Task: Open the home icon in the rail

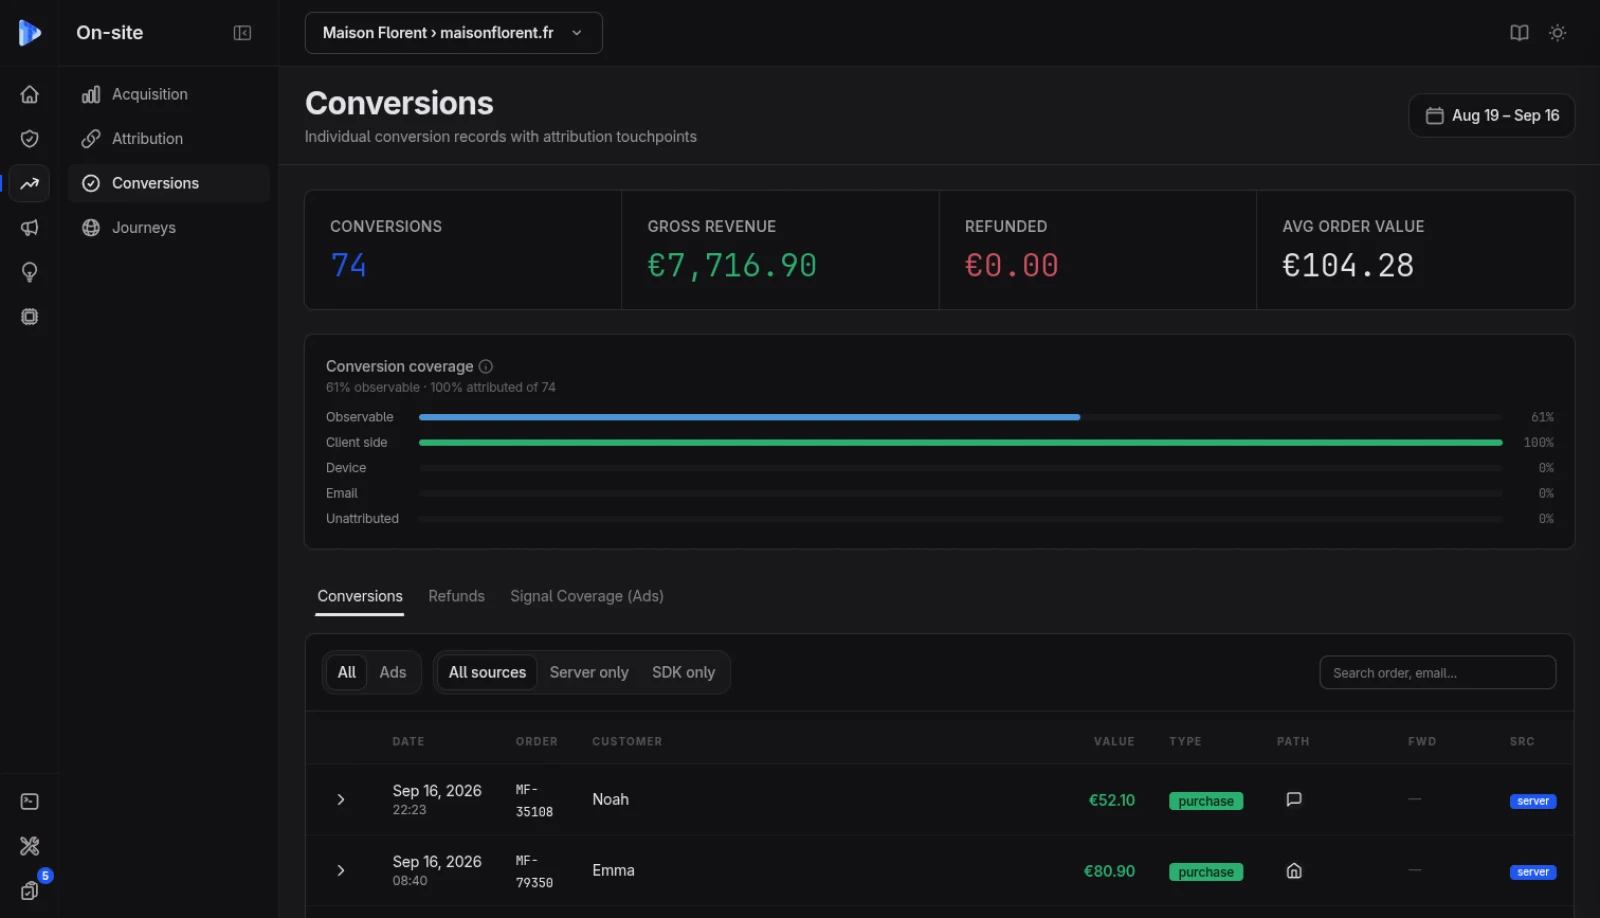Action: (x=29, y=94)
